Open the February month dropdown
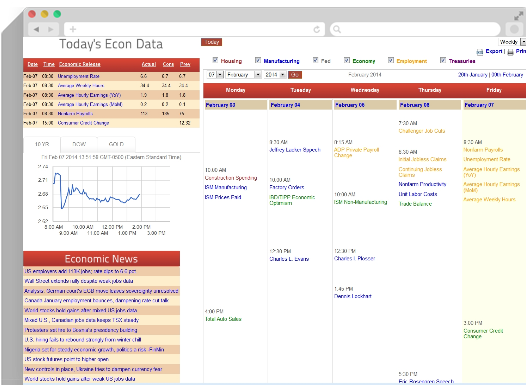The width and height of the screenshot is (526, 385). 243,74
